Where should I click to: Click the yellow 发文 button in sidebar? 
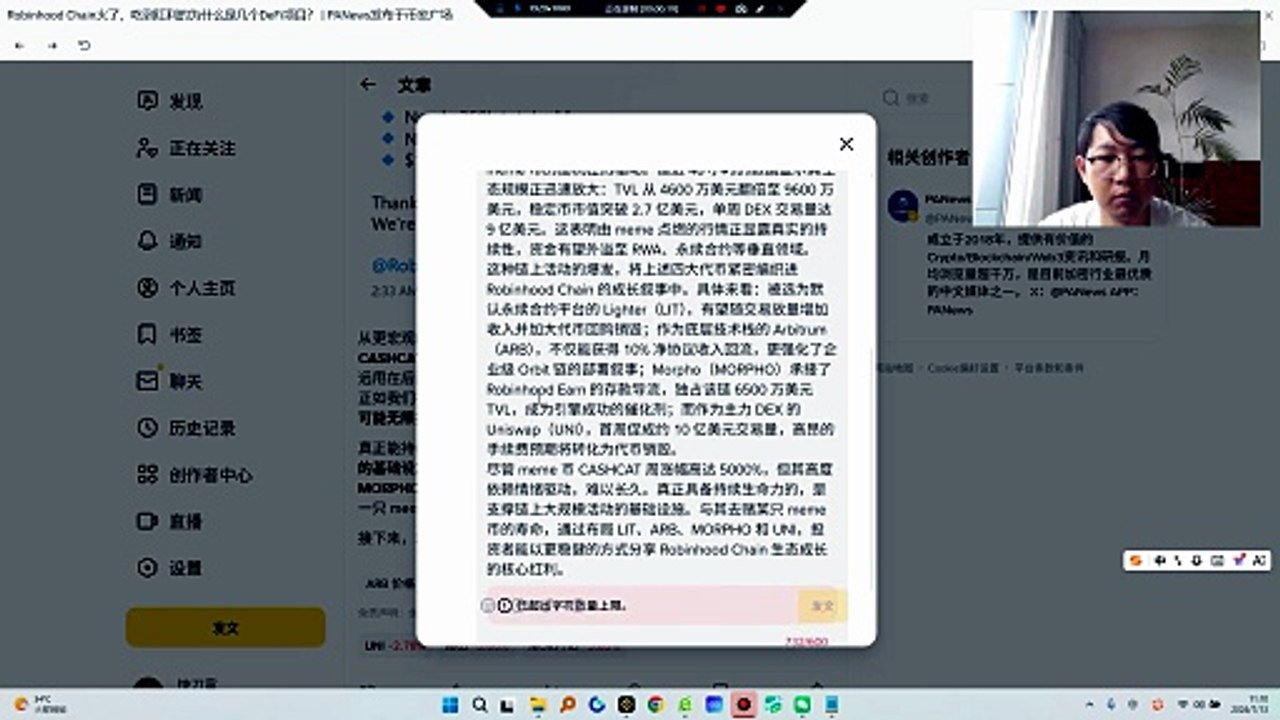pyautogui.click(x=225, y=627)
